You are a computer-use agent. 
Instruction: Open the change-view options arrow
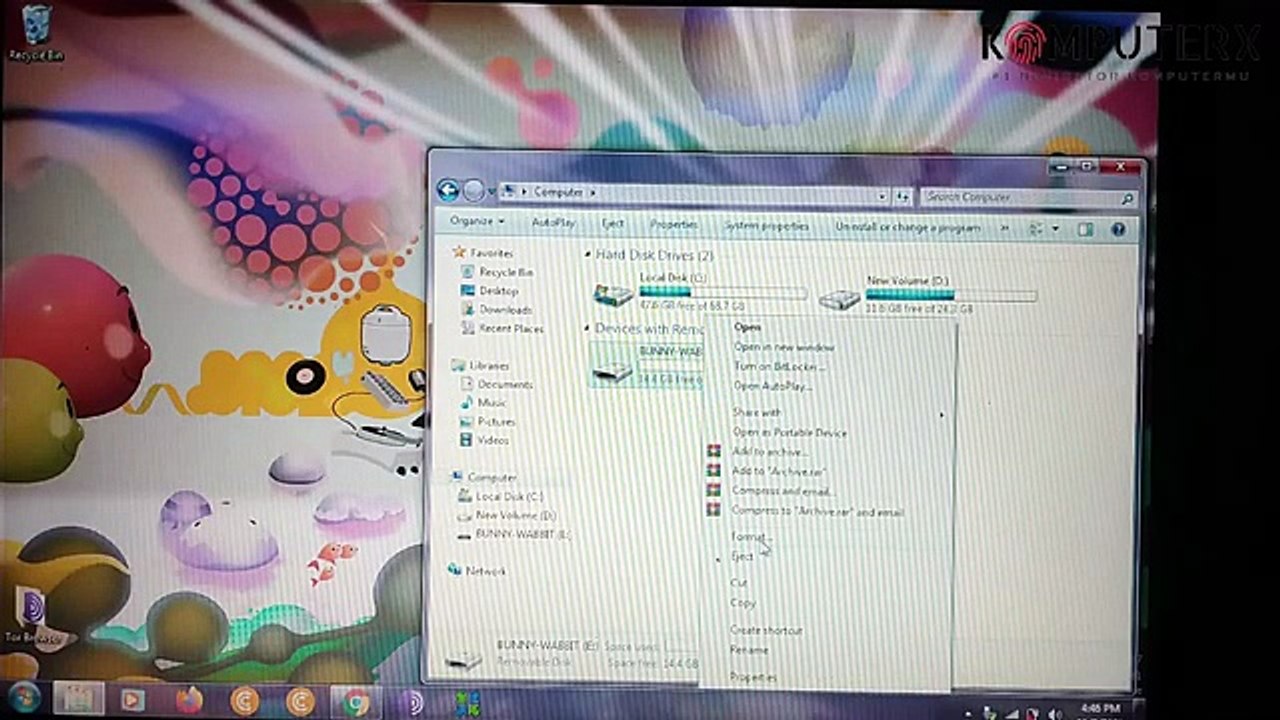coord(1054,229)
